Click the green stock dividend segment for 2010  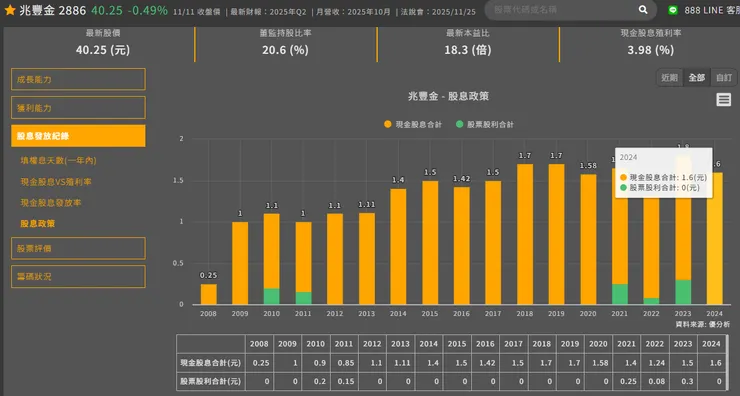pyautogui.click(x=271, y=296)
